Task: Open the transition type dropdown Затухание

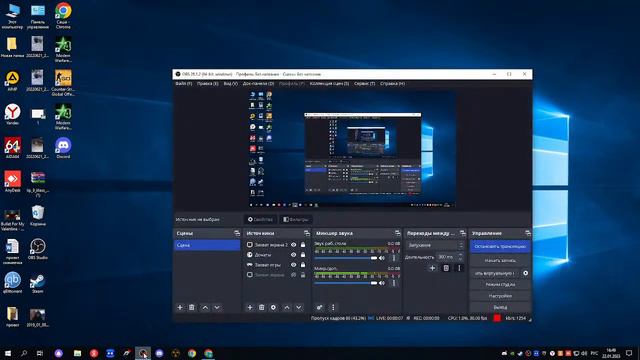Action: (x=435, y=245)
